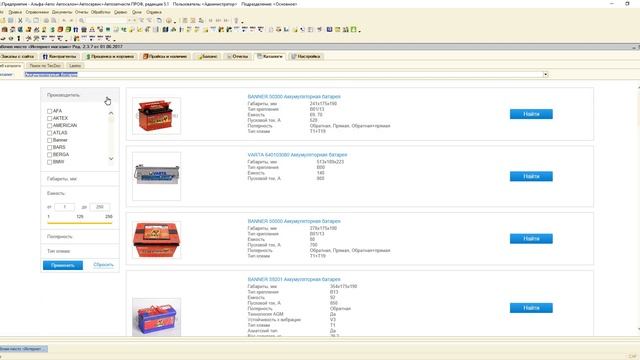Enable the BERGA manufacturer checkbox
Image resolution: width=640 pixels, height=360 pixels.
(x=49, y=155)
